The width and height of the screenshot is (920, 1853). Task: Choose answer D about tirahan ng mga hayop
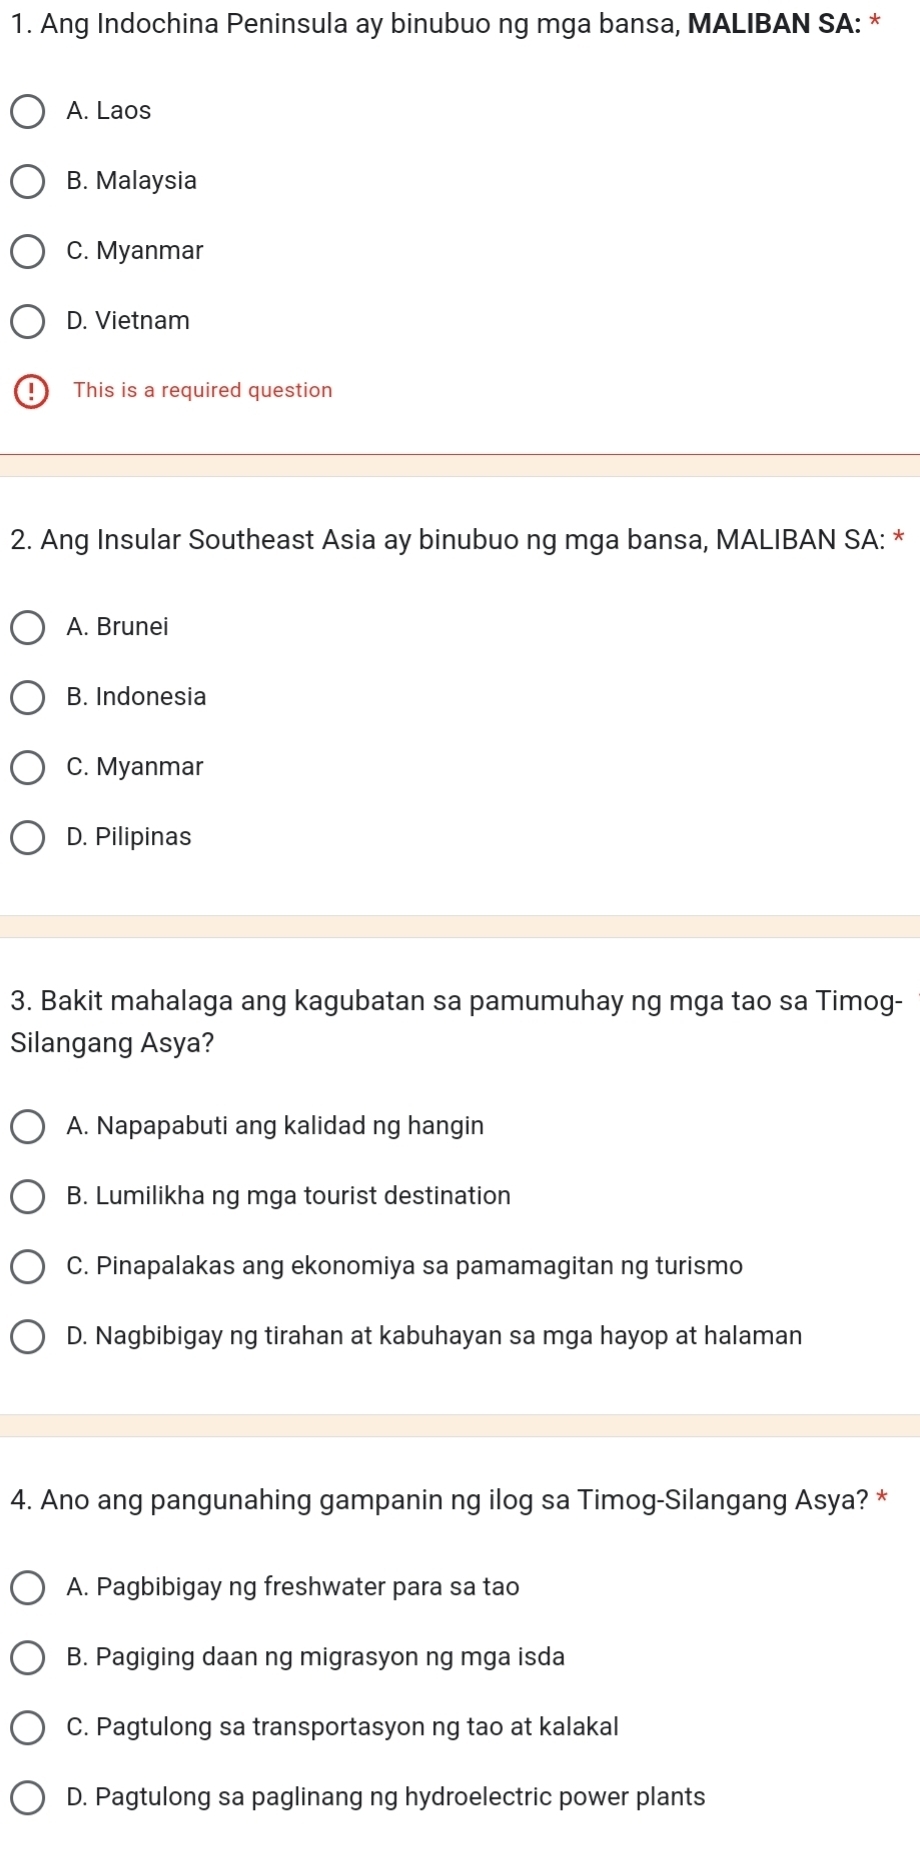click(x=29, y=1336)
